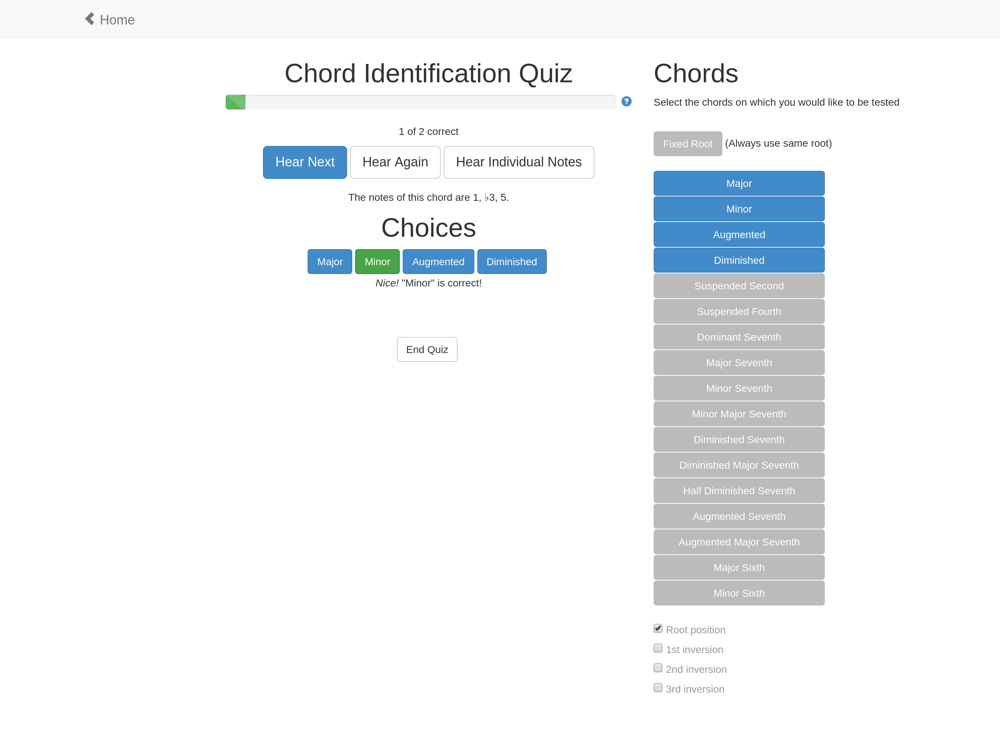Viewport: 1000px width, 750px height.
Task: Select the Major answer choice
Action: pos(330,262)
